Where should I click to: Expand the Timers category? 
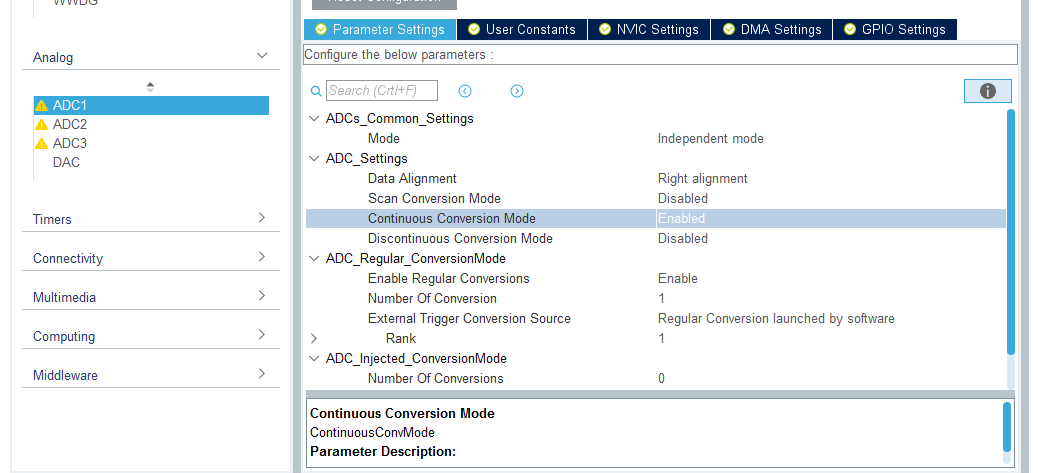pyautogui.click(x=262, y=218)
